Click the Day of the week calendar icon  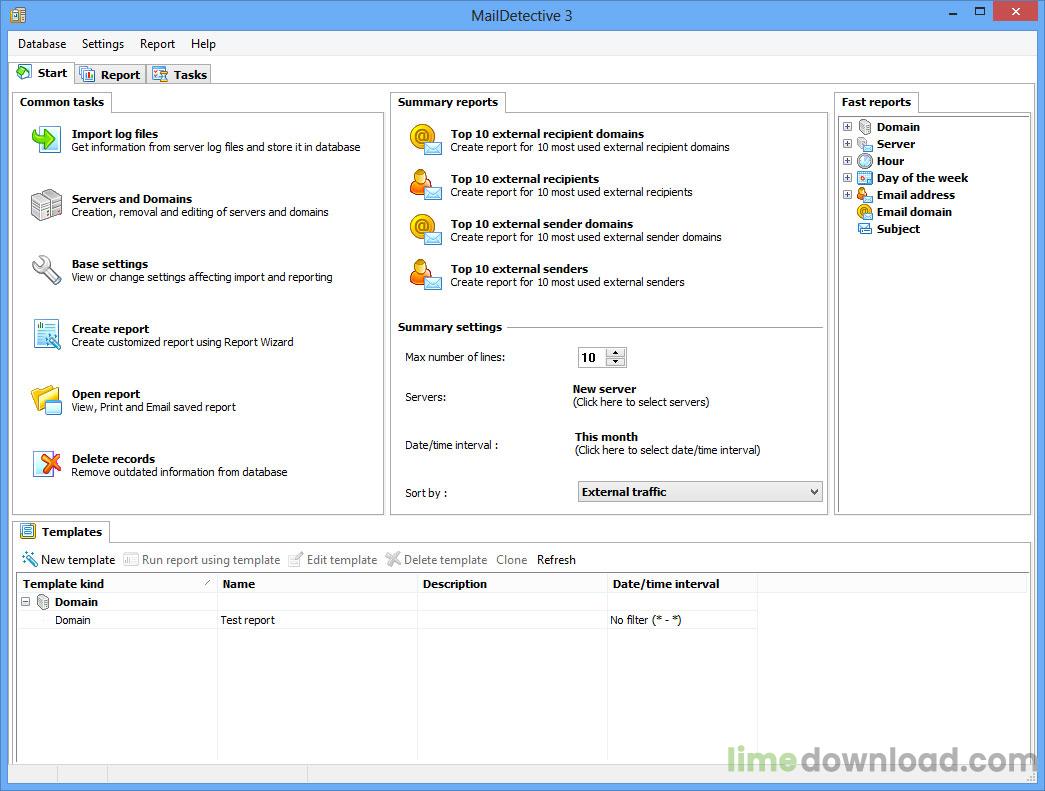pos(865,178)
